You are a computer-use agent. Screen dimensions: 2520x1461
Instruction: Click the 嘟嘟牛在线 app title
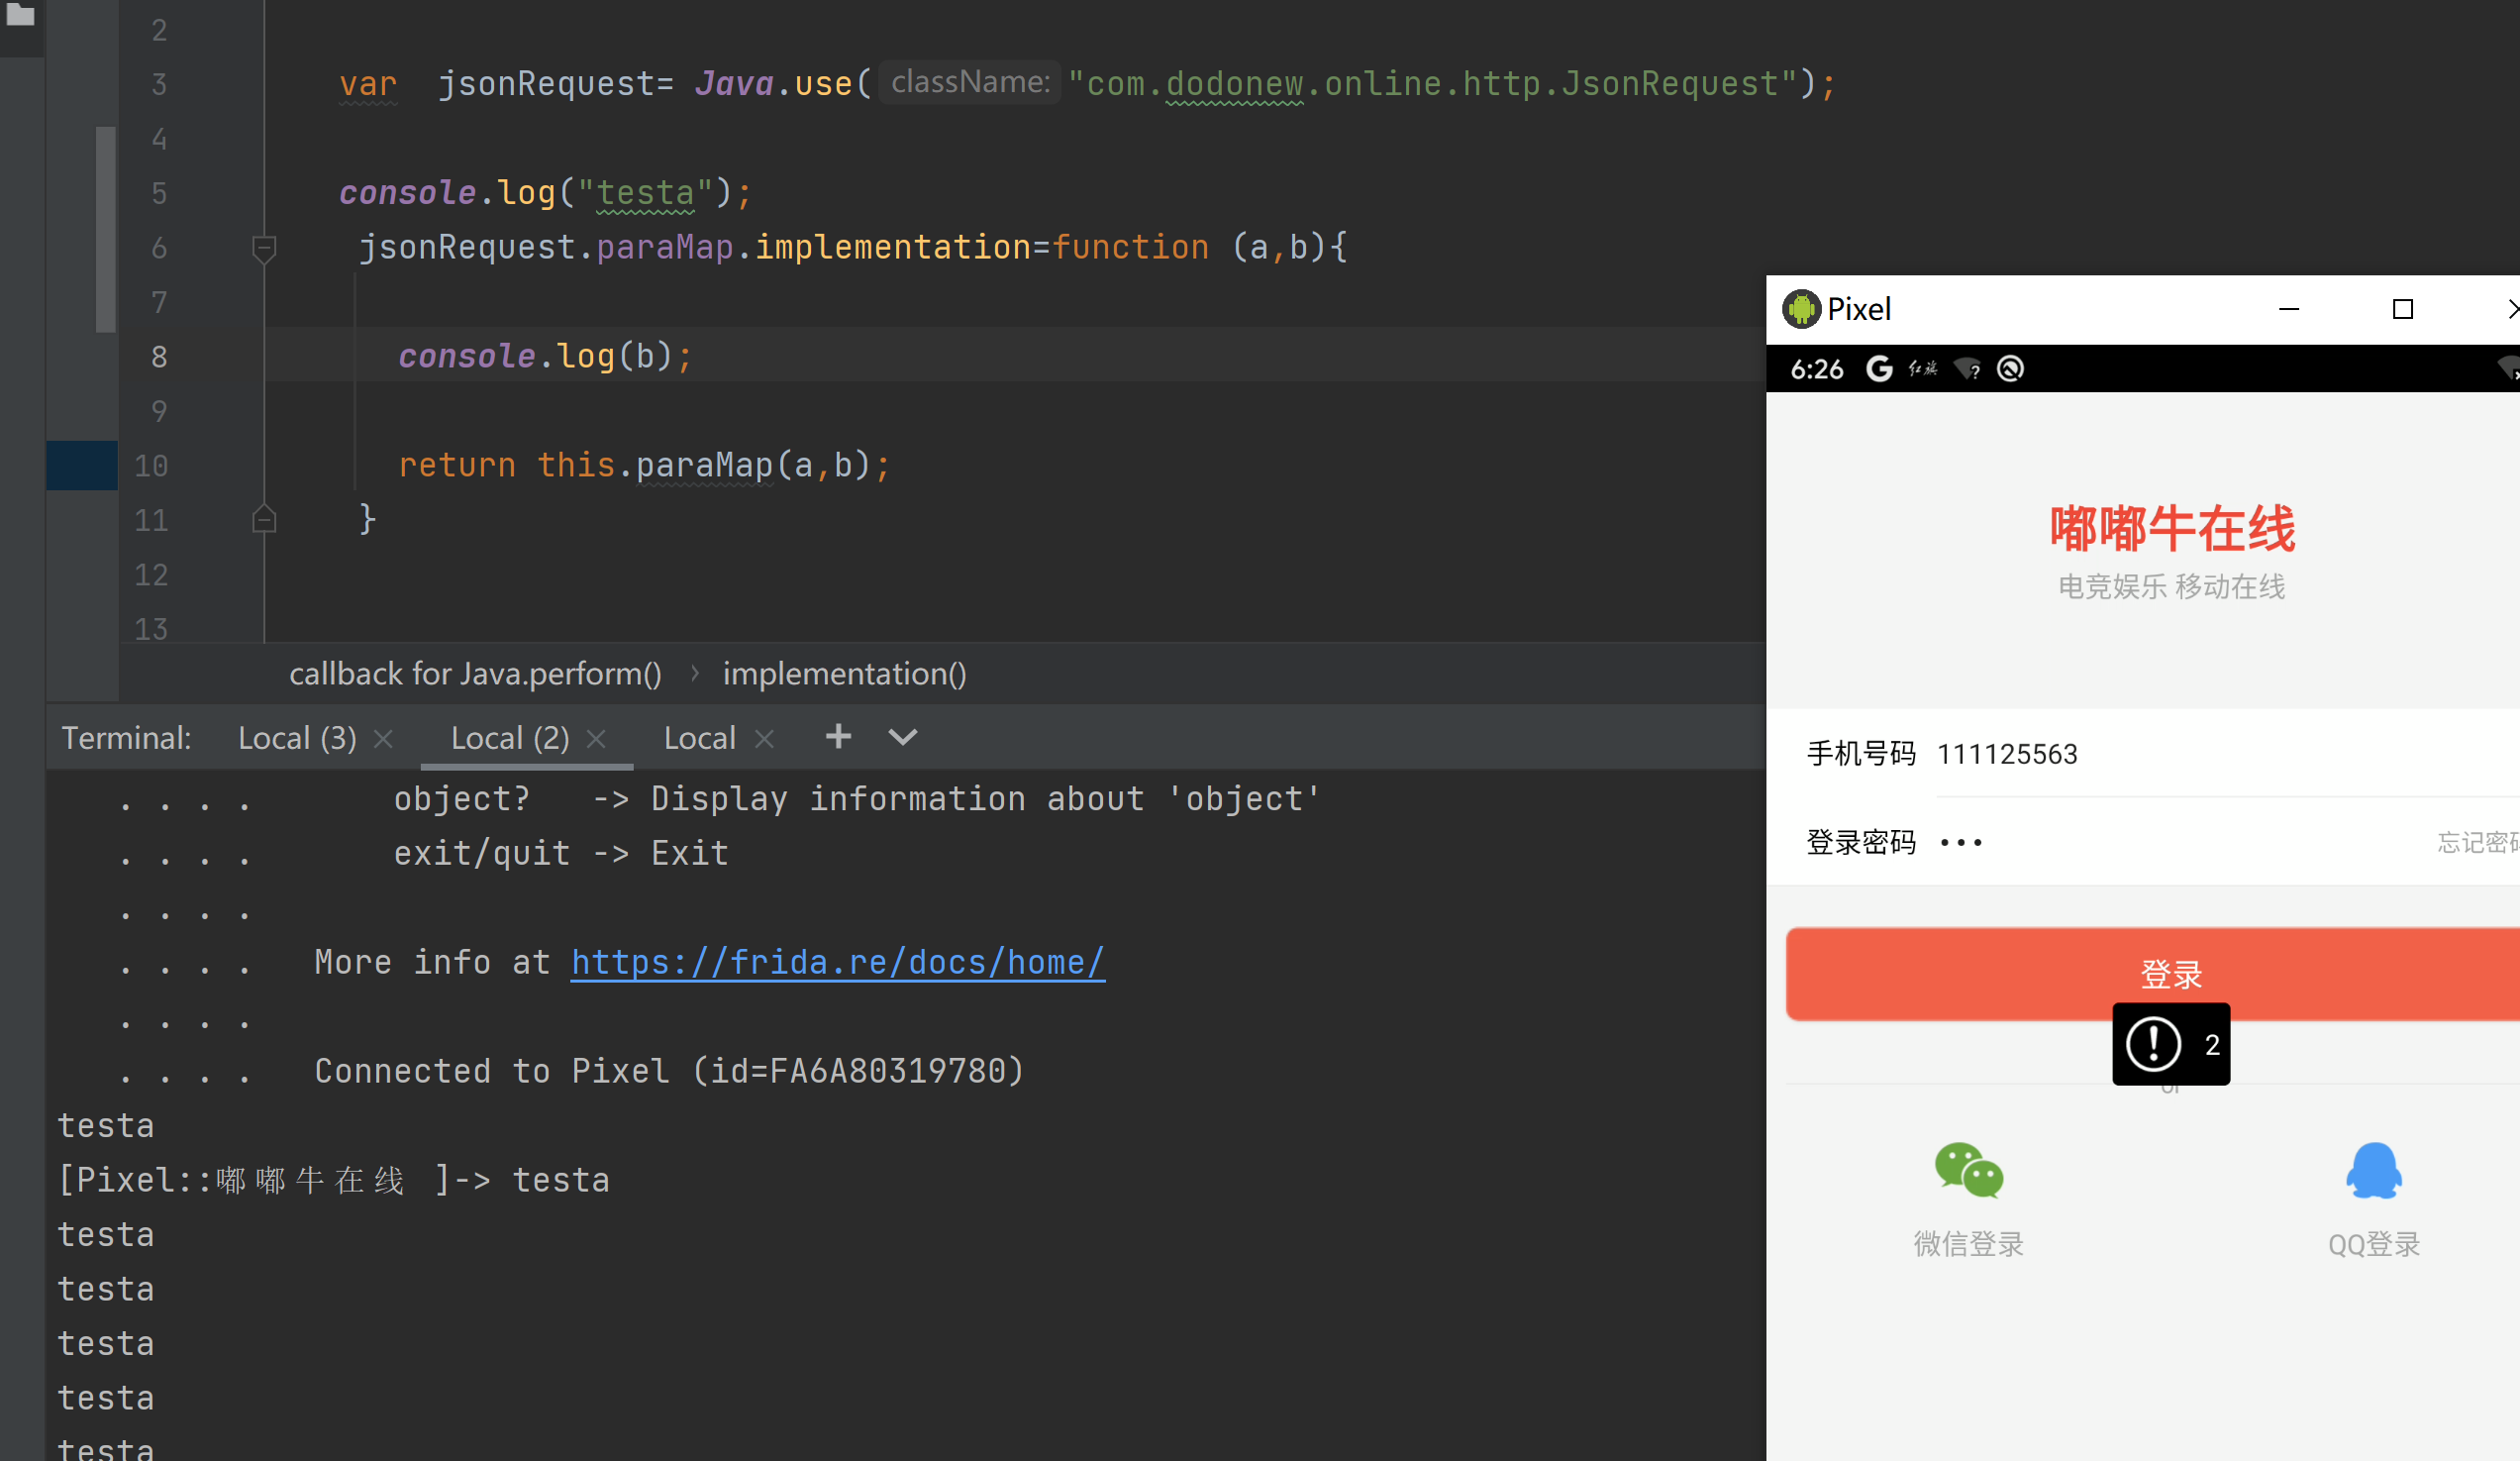pos(2172,529)
